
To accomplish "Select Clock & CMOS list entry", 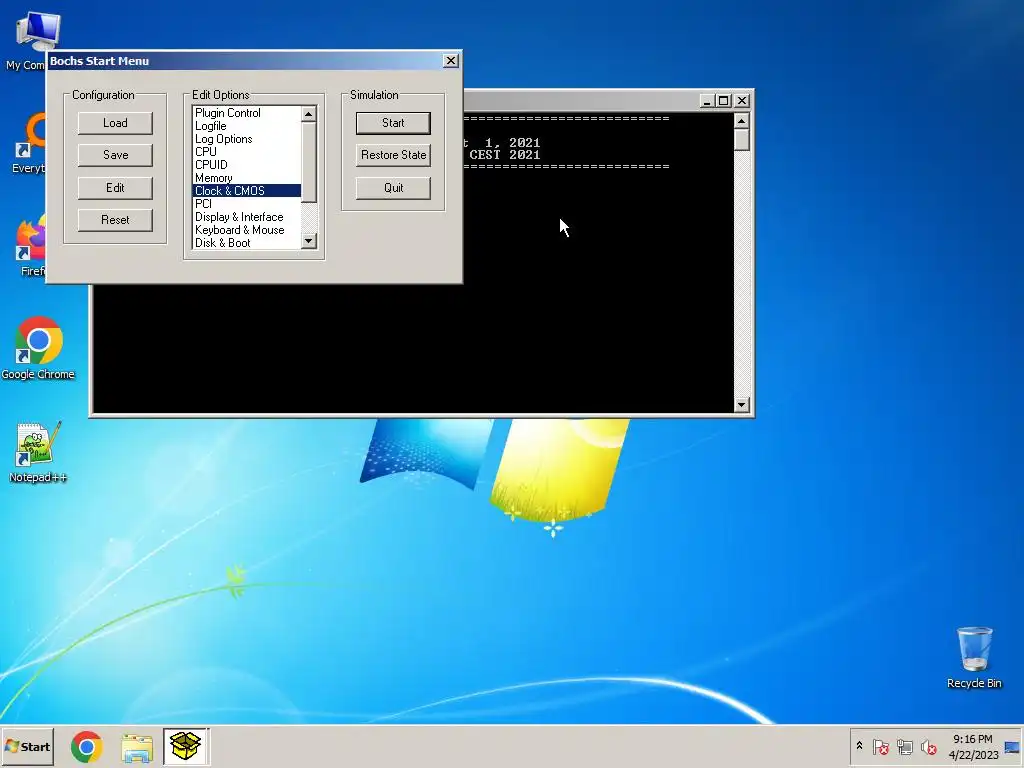I will [x=247, y=191].
